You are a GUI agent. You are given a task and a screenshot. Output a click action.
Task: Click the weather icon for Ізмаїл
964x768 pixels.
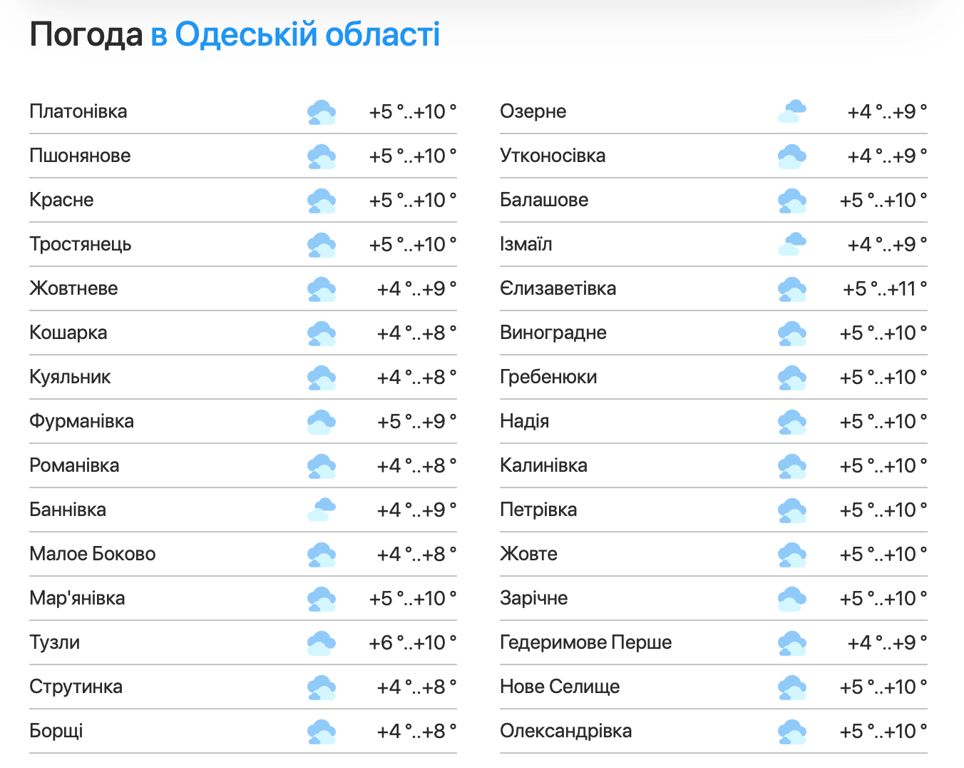(791, 245)
